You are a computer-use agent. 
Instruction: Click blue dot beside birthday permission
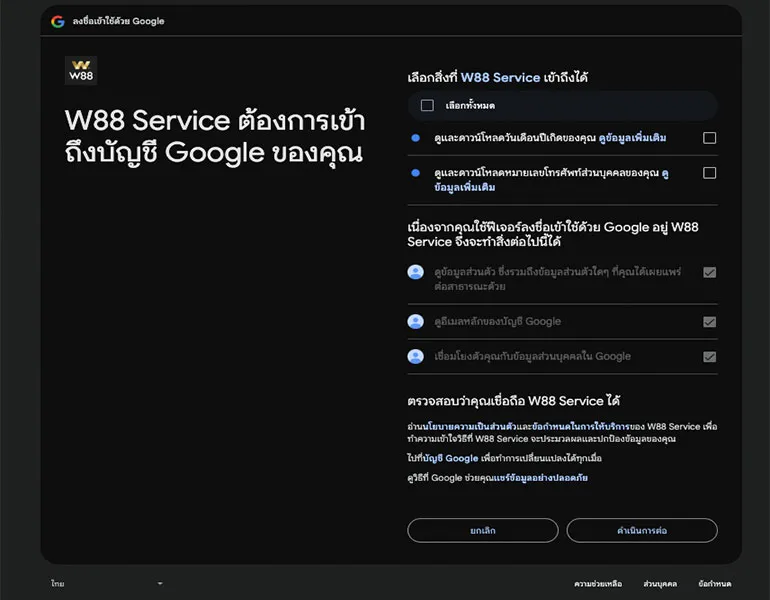coord(415,138)
